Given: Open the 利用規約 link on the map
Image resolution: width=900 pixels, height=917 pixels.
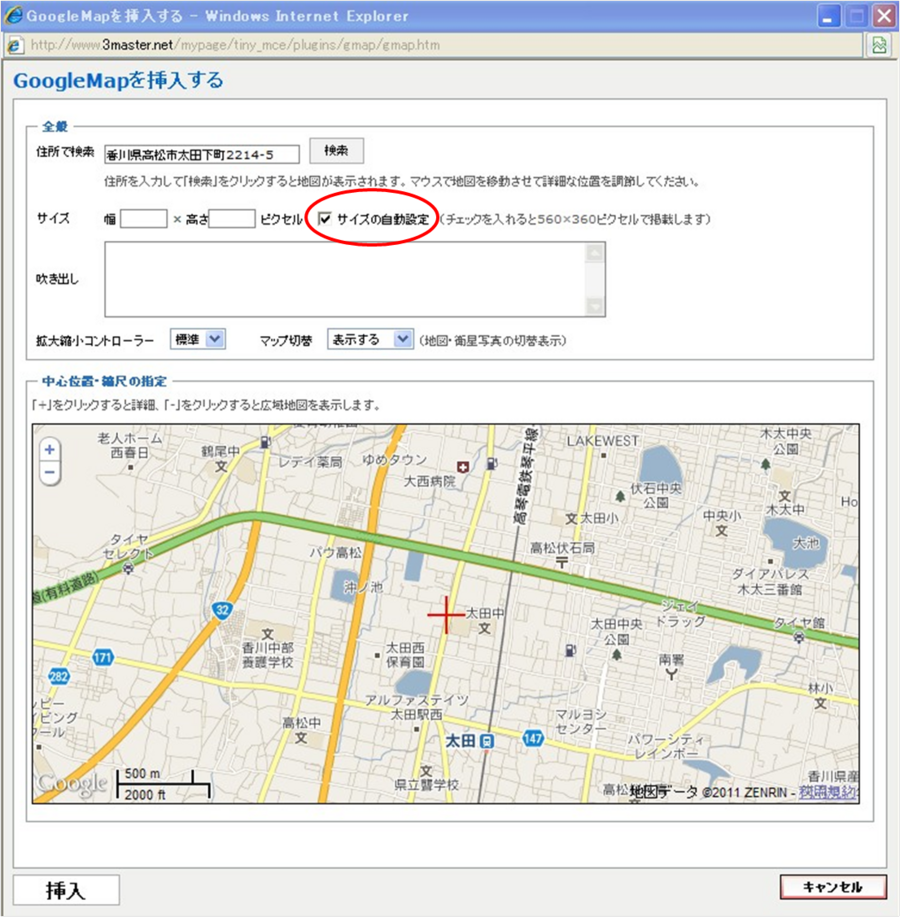Looking at the screenshot, I should click(x=828, y=792).
